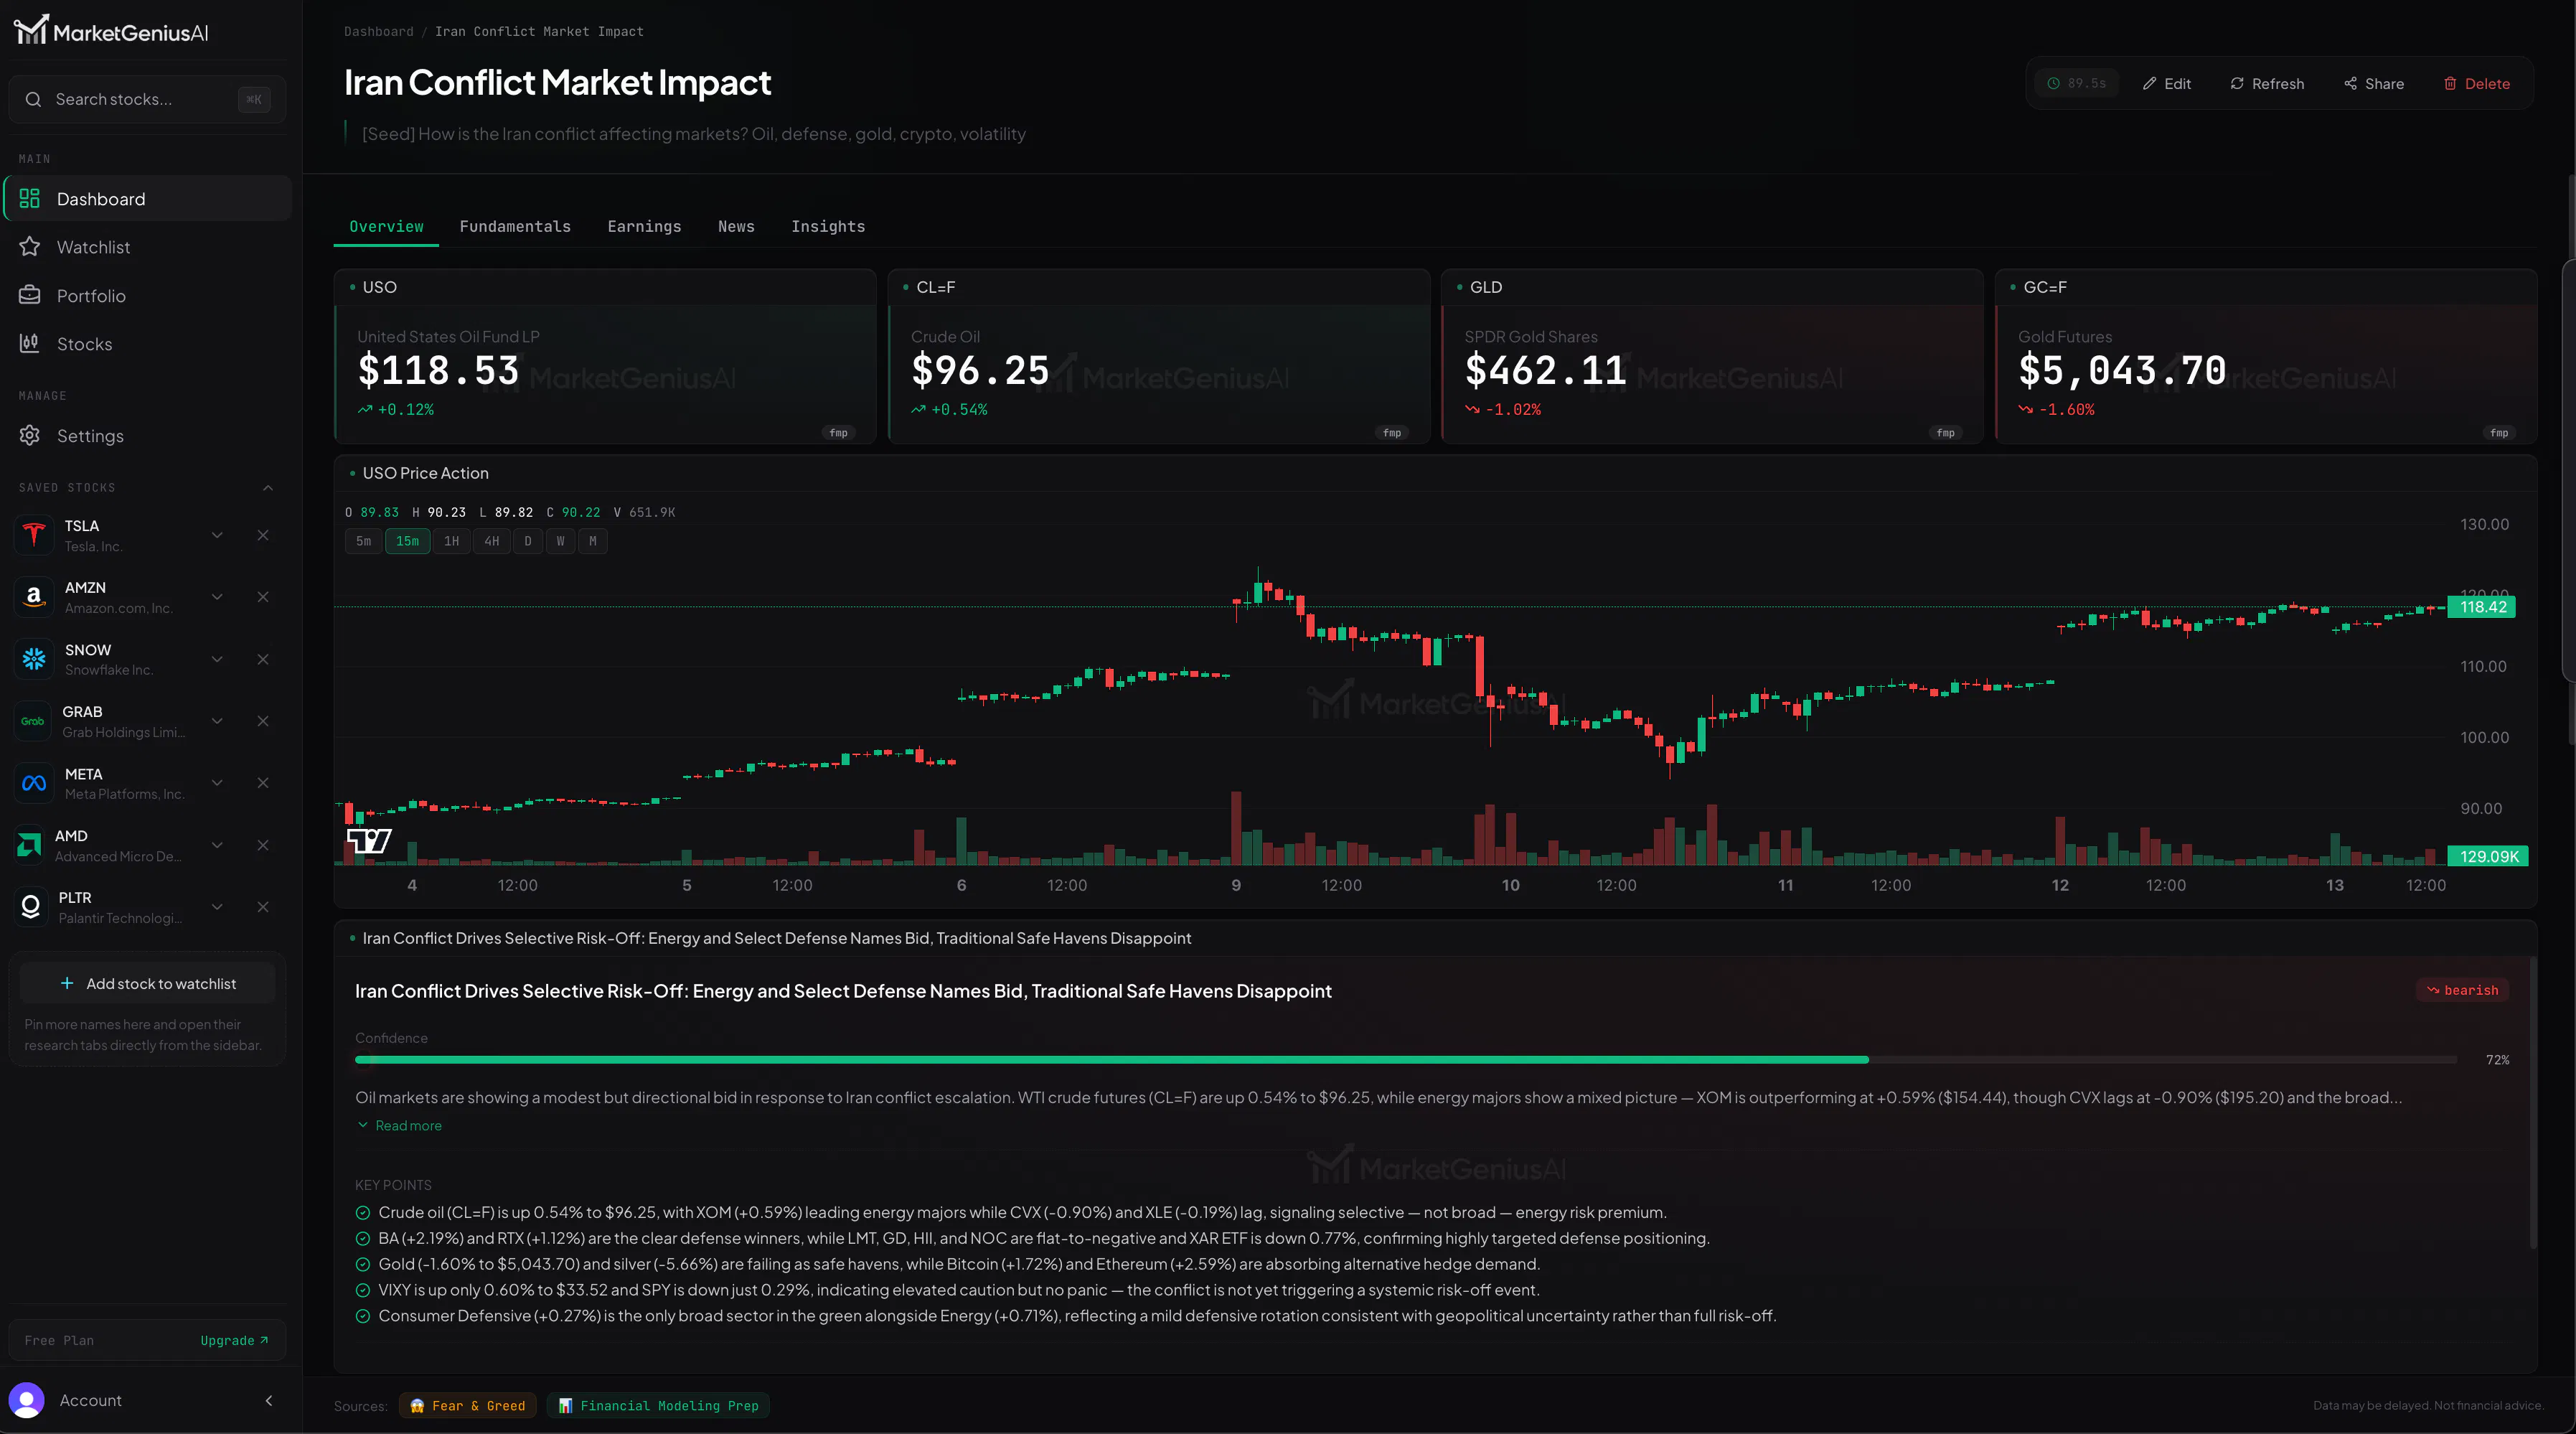Select the 5m chart interval

coord(364,541)
